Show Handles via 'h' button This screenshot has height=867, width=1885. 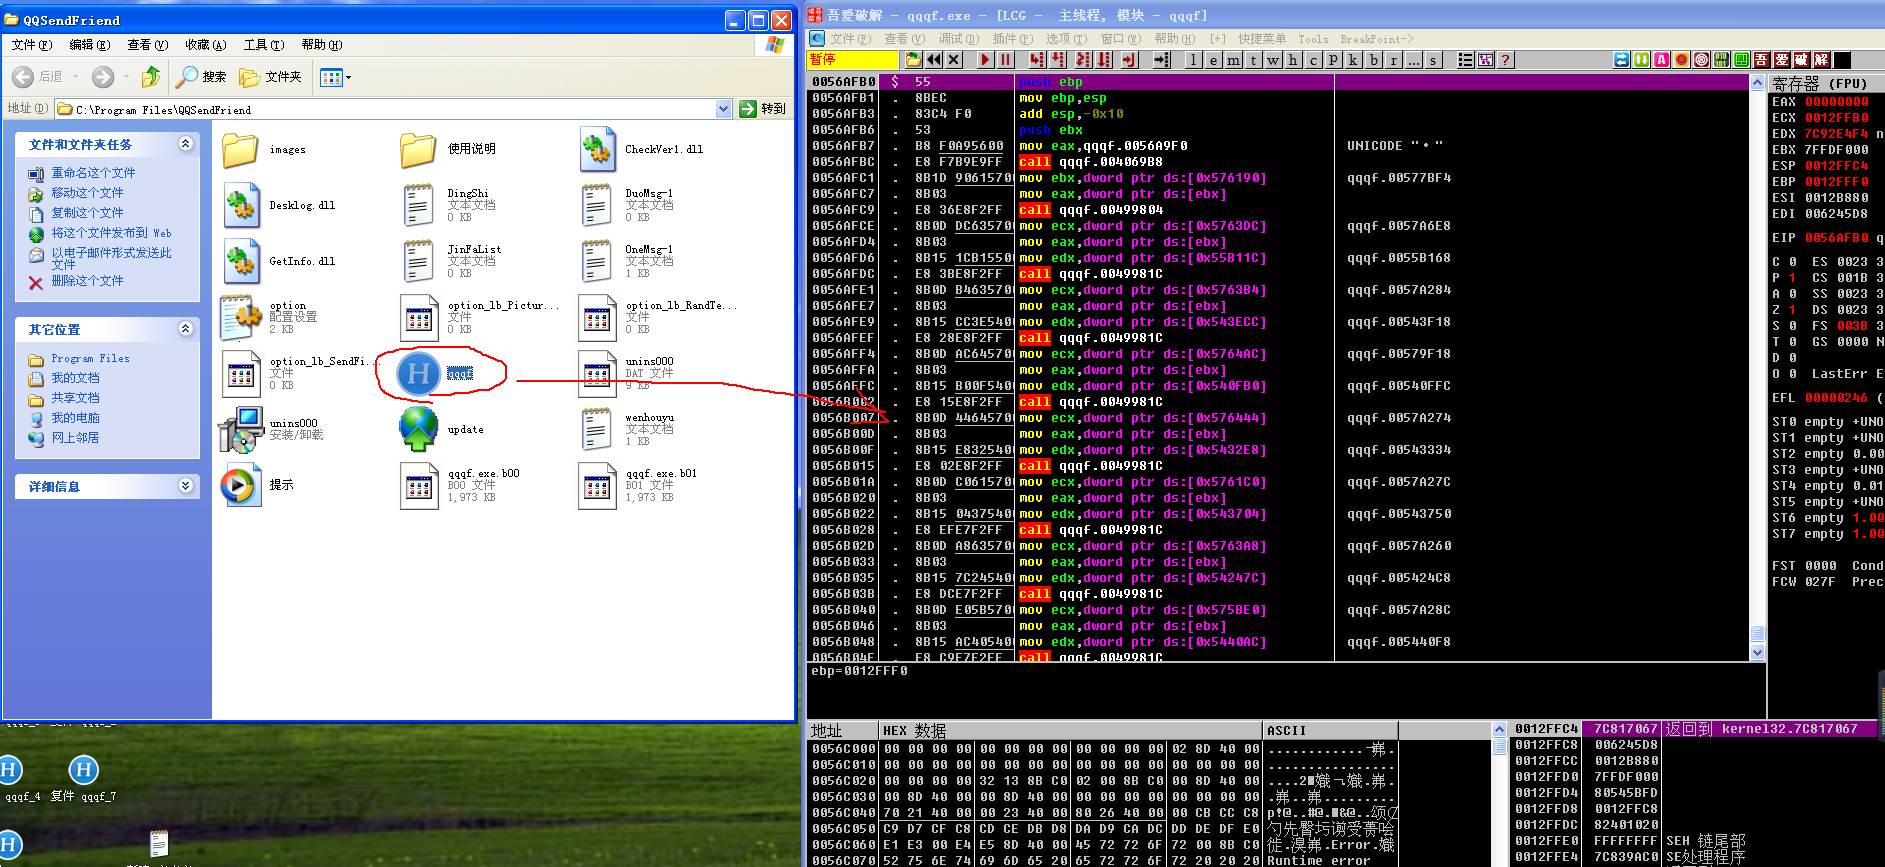click(x=1293, y=60)
